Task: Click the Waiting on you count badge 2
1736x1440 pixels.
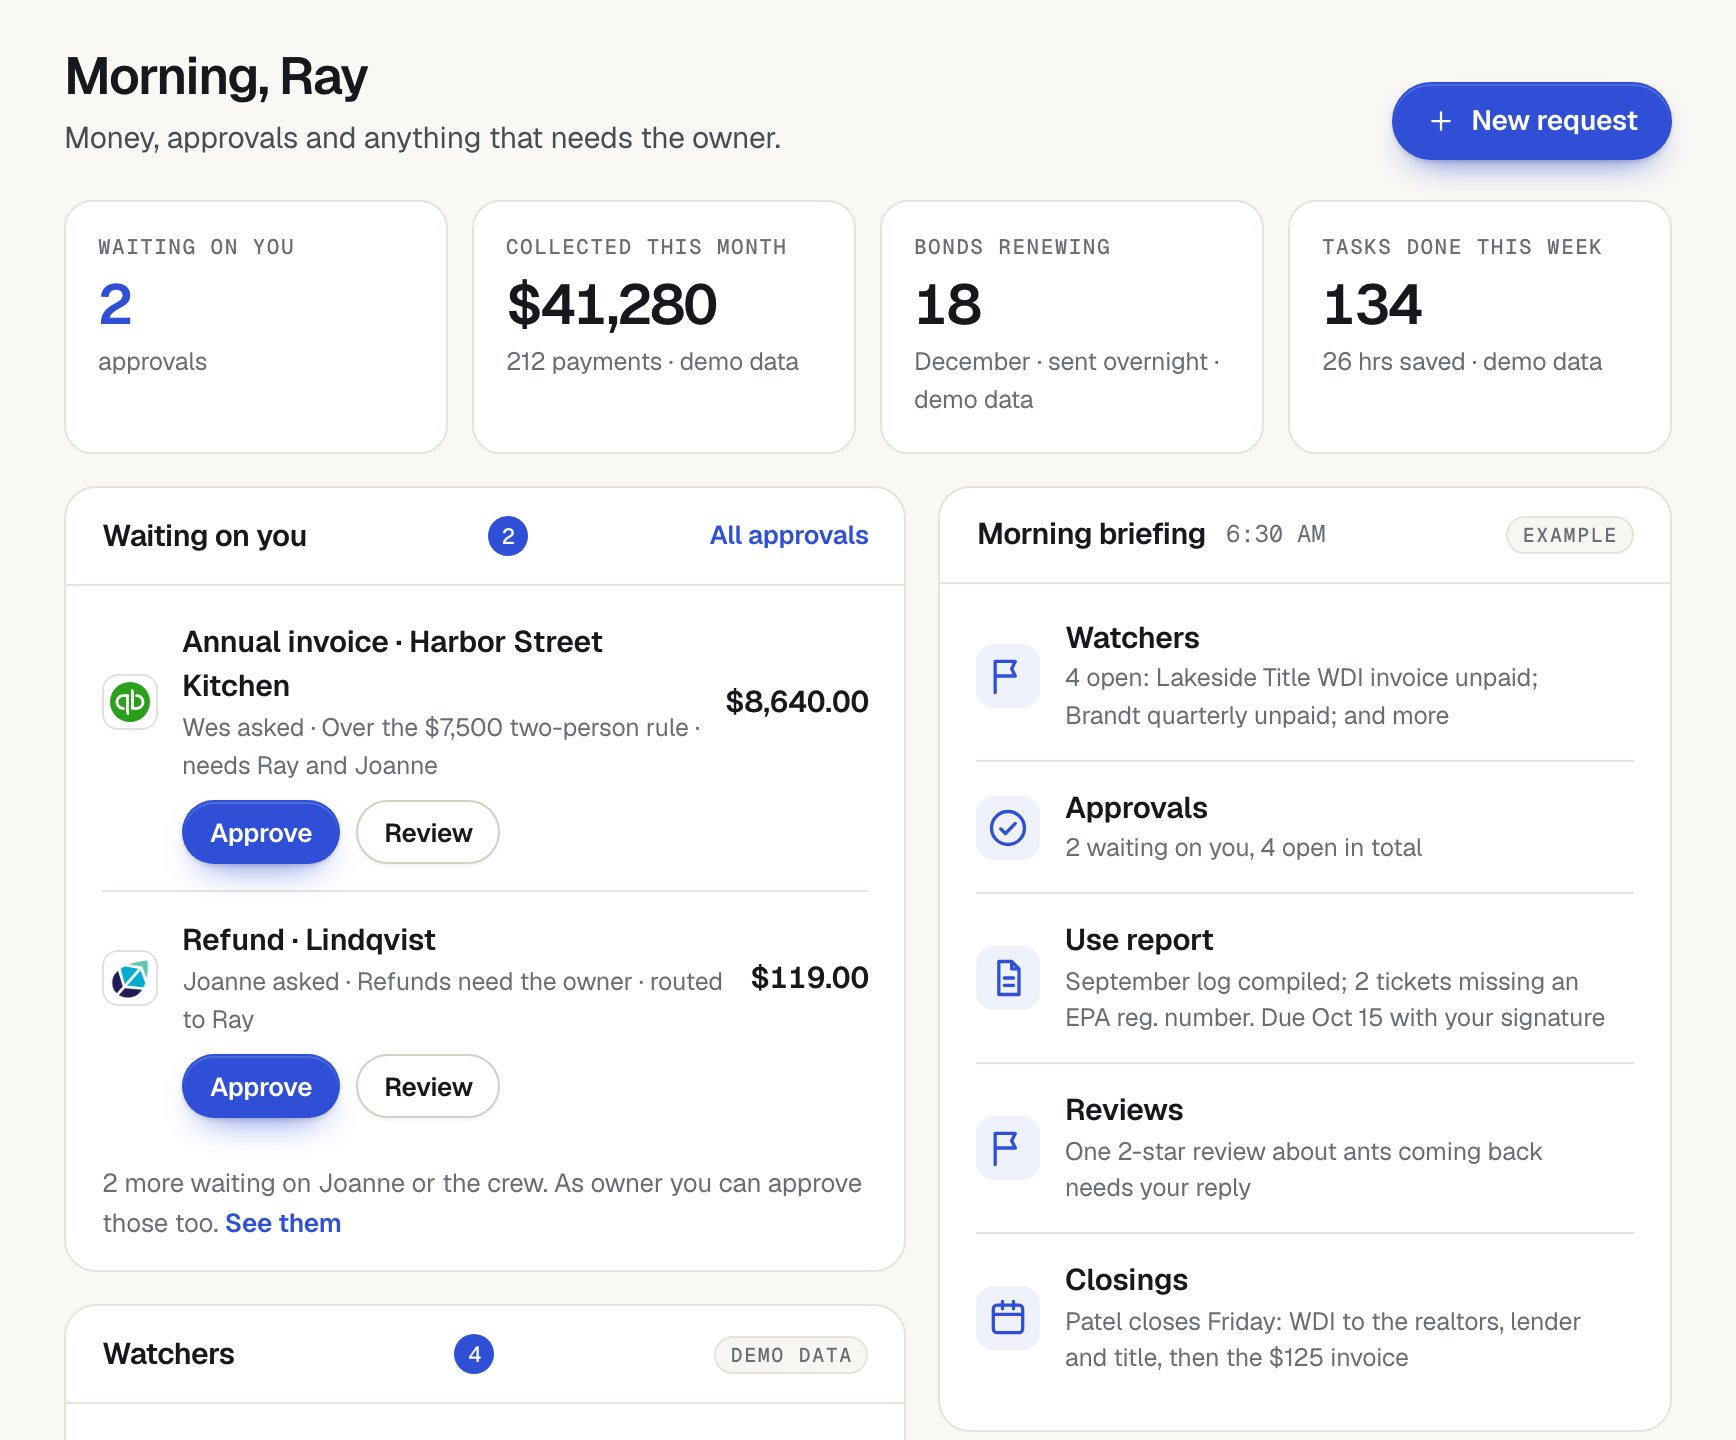Action: 508,536
